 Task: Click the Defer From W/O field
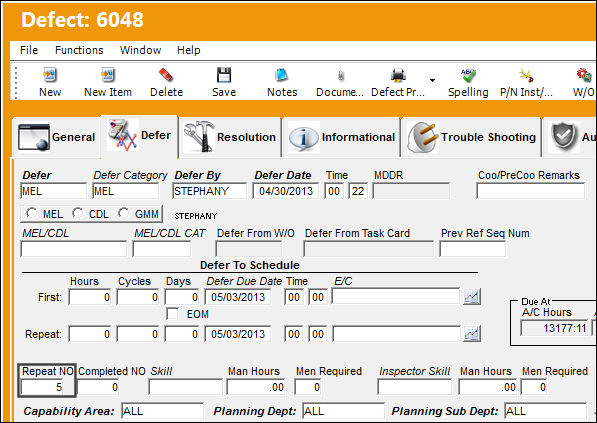[249, 249]
